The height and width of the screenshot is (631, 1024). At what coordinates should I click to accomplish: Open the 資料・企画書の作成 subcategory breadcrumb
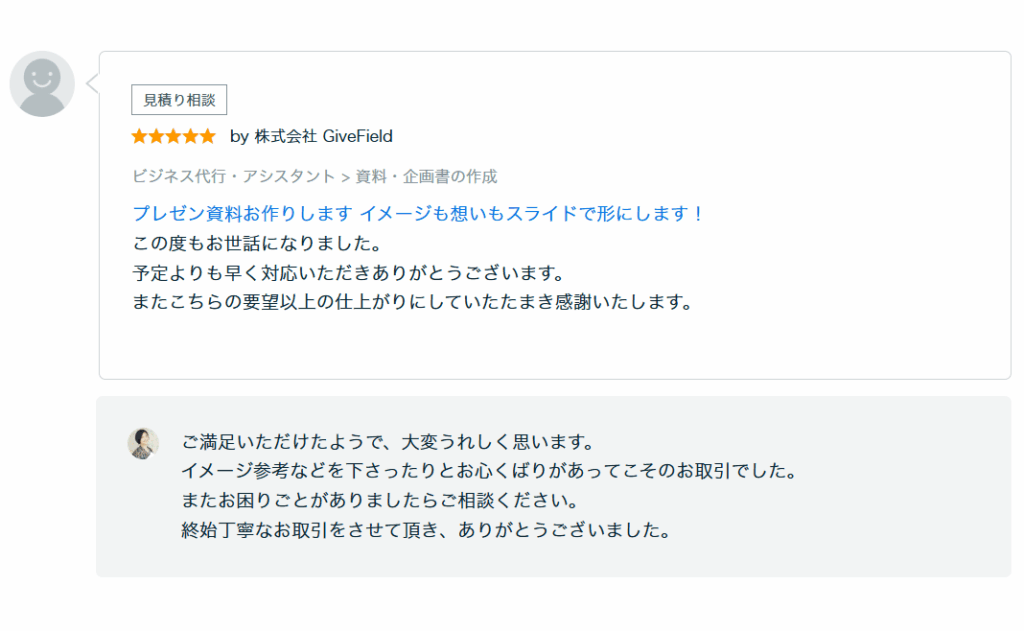(426, 176)
